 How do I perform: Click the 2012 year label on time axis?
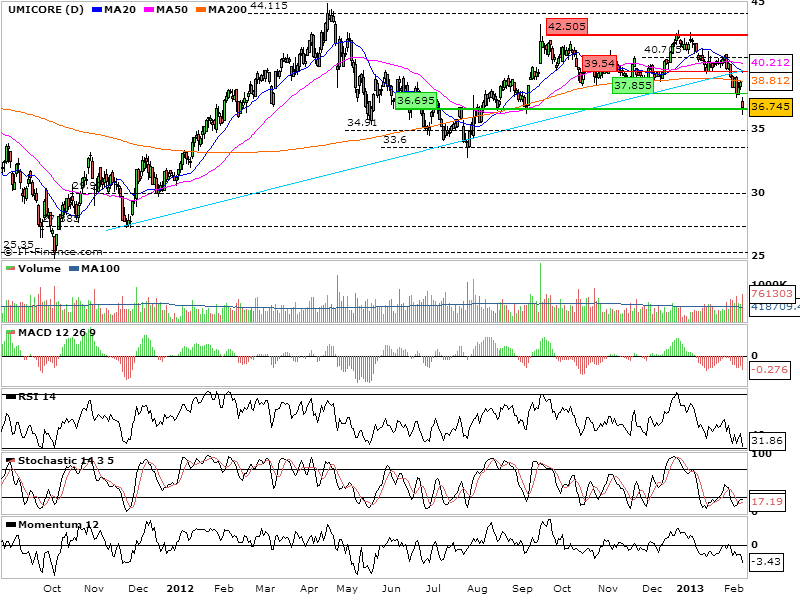point(180,589)
